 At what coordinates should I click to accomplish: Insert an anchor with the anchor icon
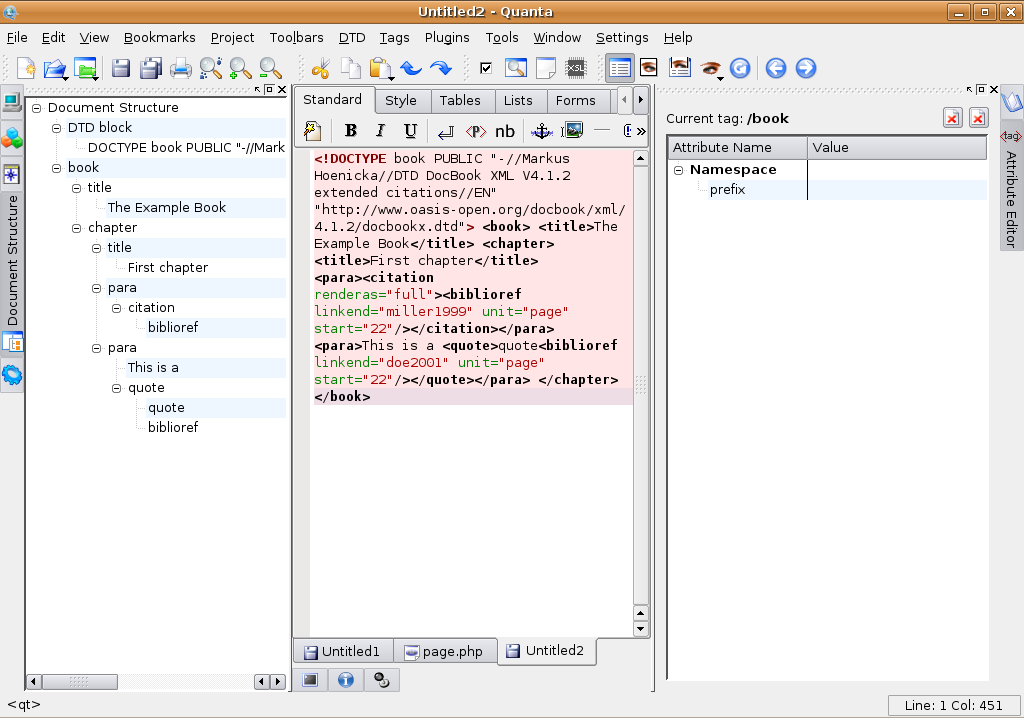point(541,130)
